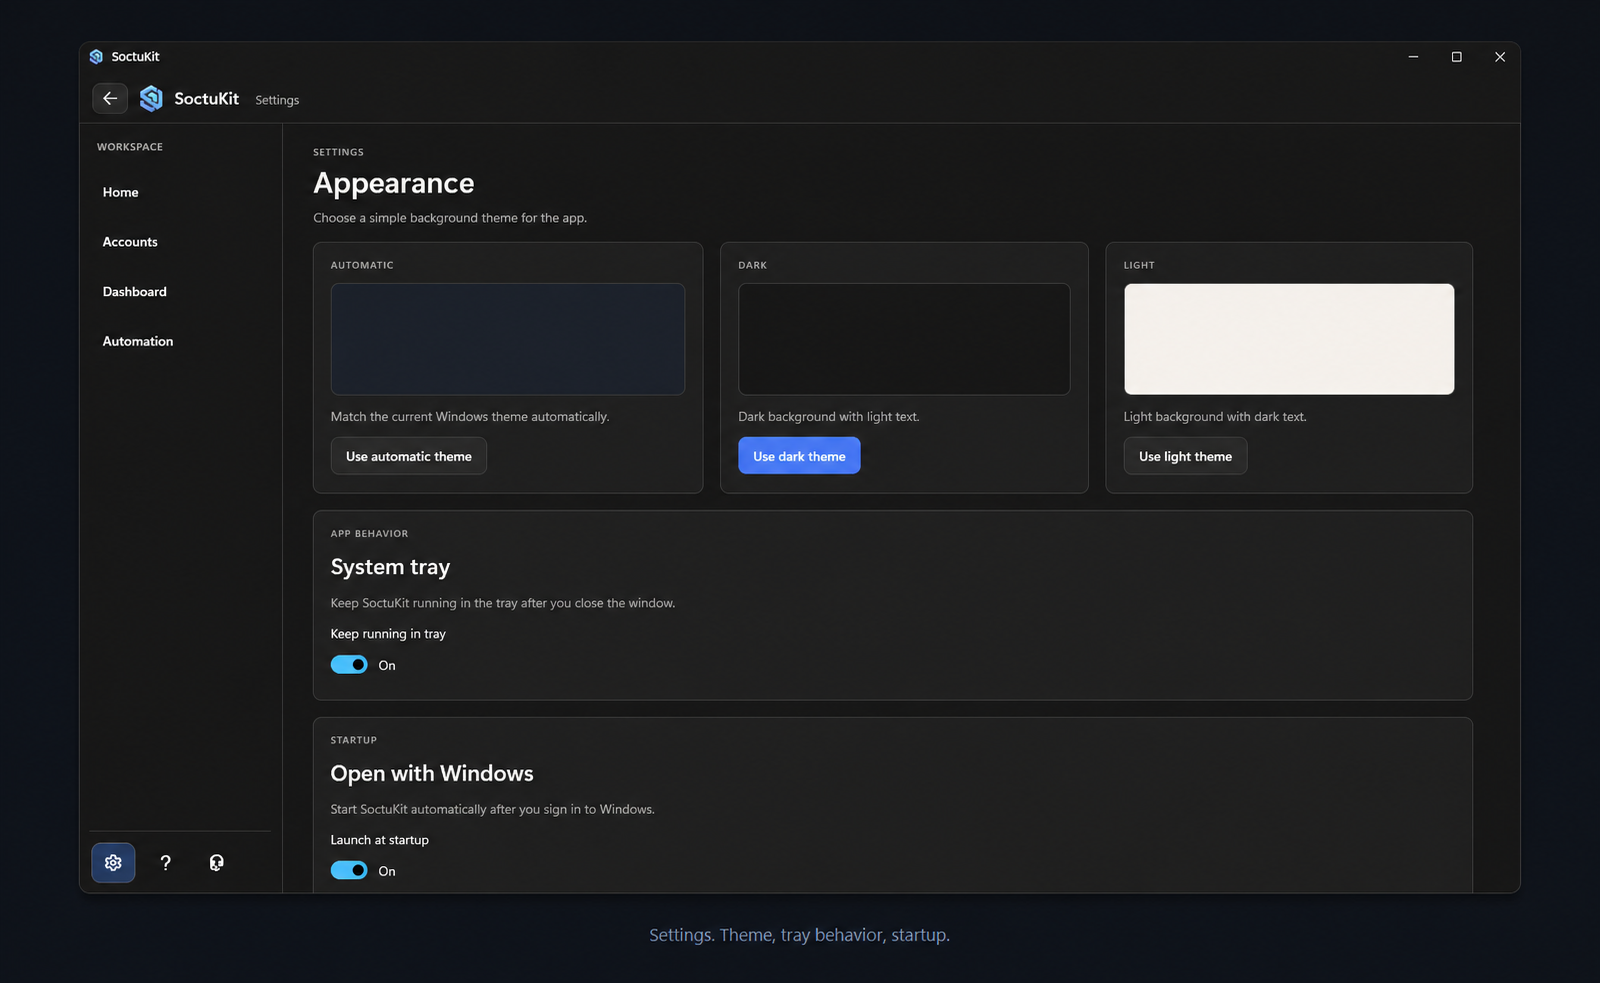Click Use automatic theme
1600x983 pixels.
coord(408,455)
